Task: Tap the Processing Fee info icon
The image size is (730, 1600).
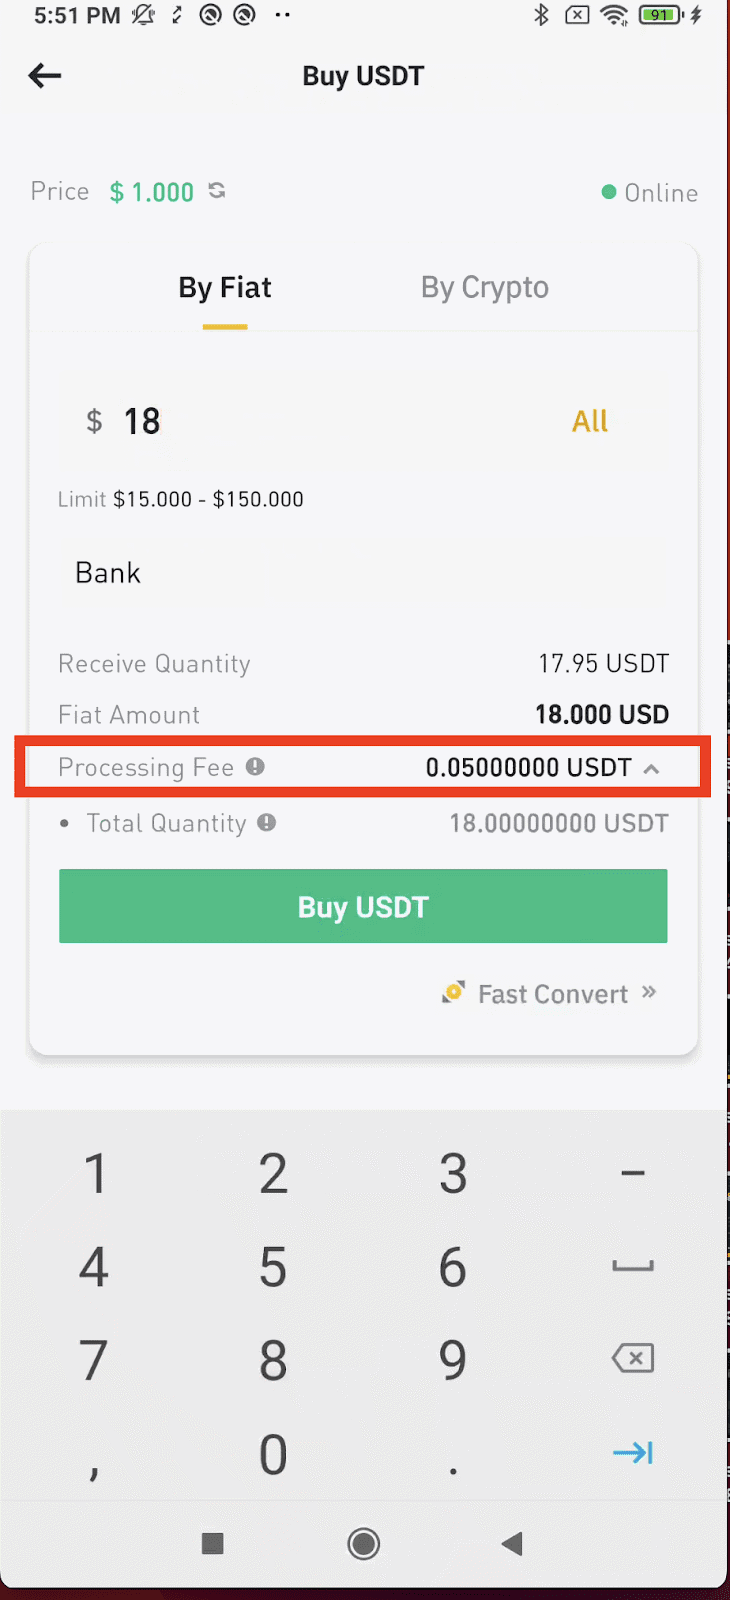Action: click(256, 767)
